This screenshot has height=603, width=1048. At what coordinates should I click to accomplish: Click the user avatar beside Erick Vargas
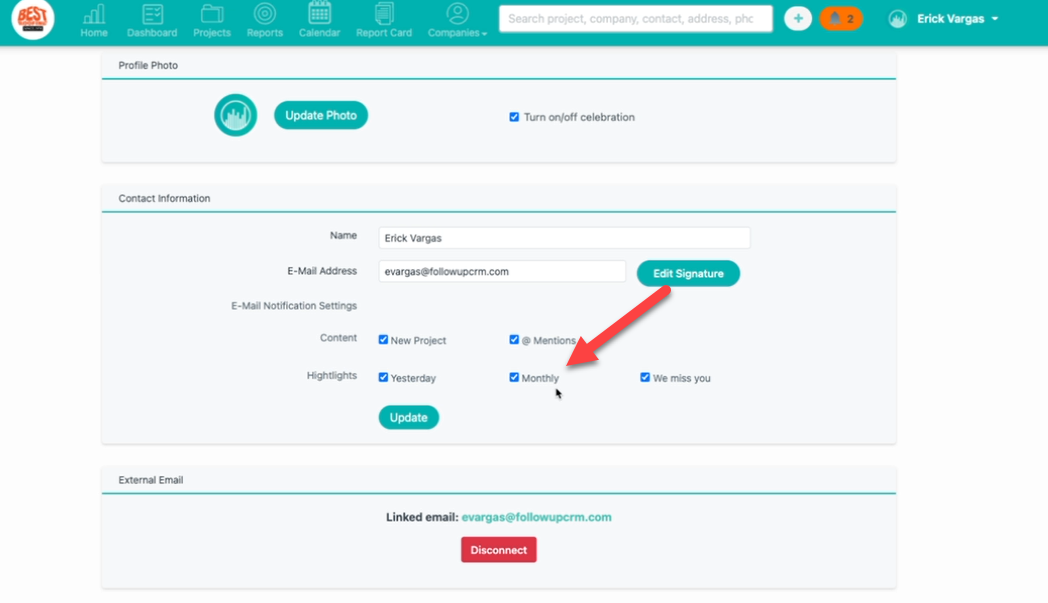(898, 19)
